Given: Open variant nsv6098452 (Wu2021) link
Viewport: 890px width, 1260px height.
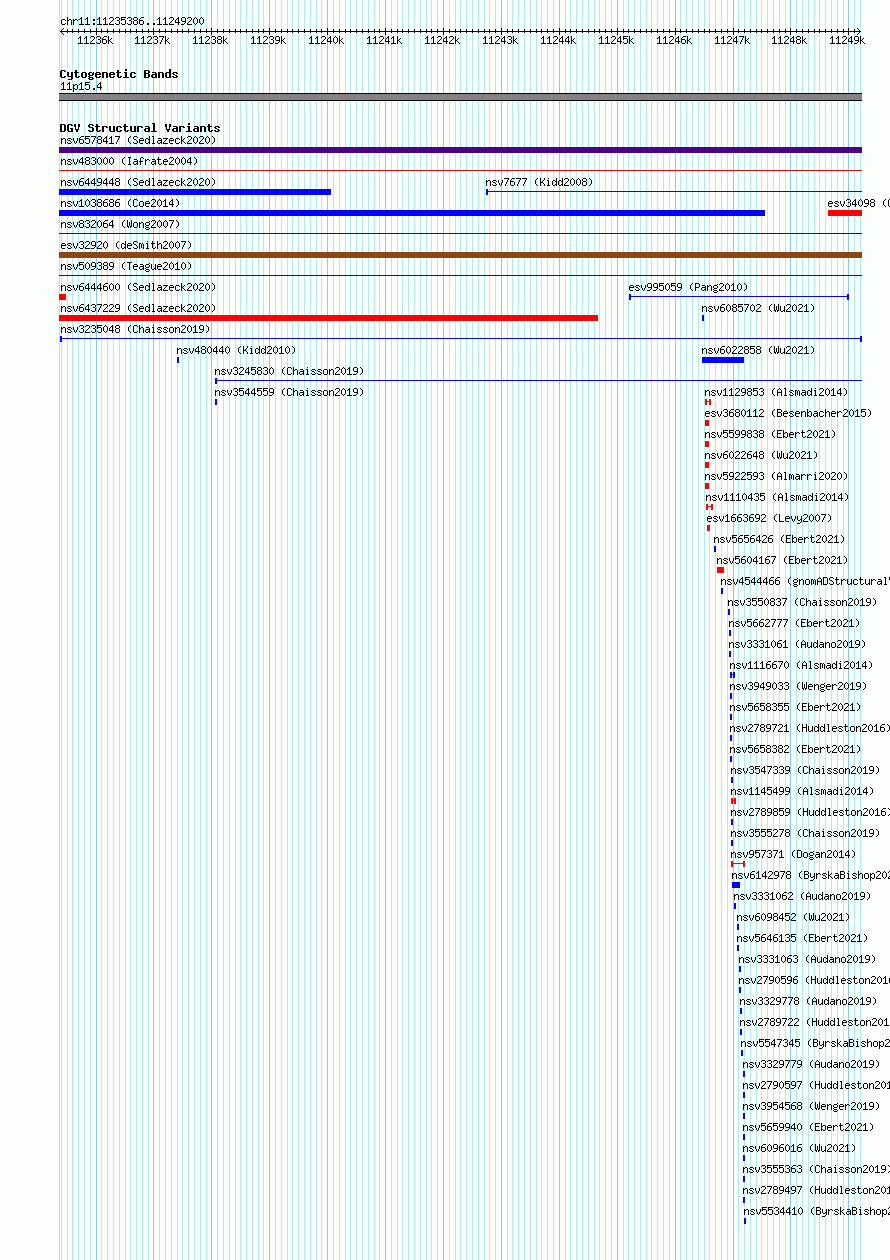Looking at the screenshot, I should coord(793,917).
